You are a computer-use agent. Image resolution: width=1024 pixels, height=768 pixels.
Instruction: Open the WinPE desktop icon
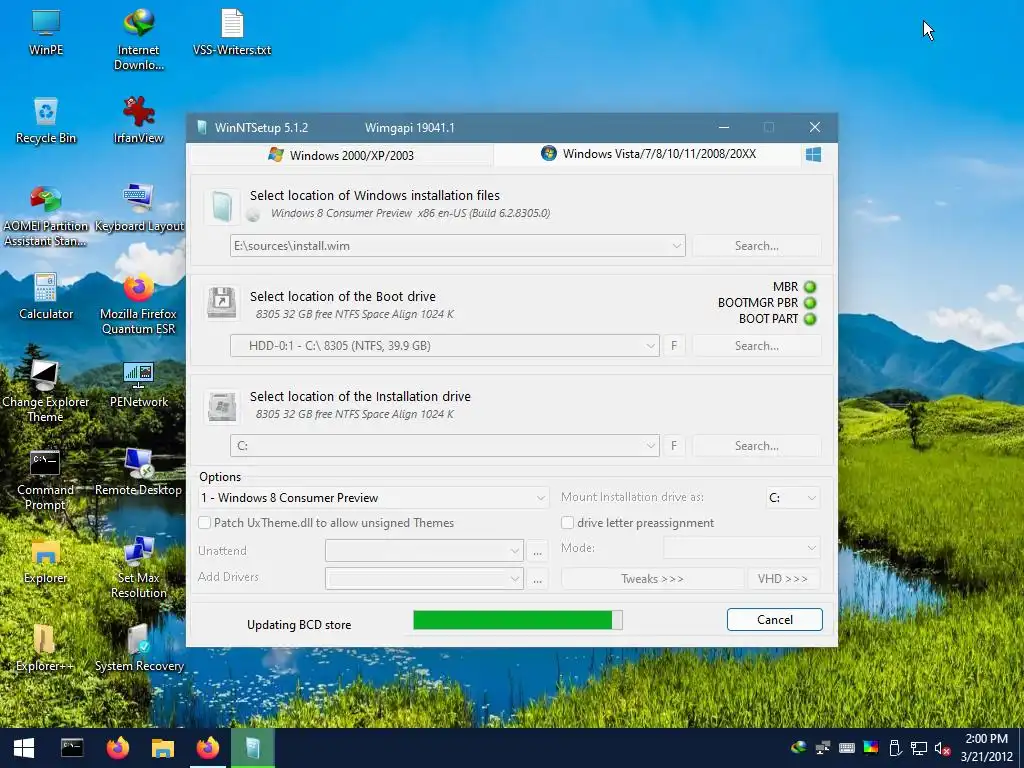(x=46, y=31)
